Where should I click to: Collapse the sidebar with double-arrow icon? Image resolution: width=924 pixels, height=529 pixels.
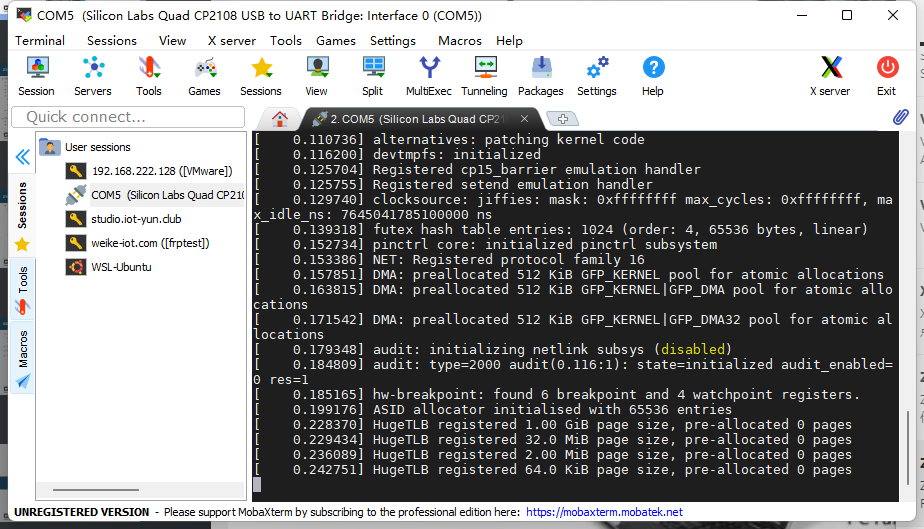coord(22,157)
